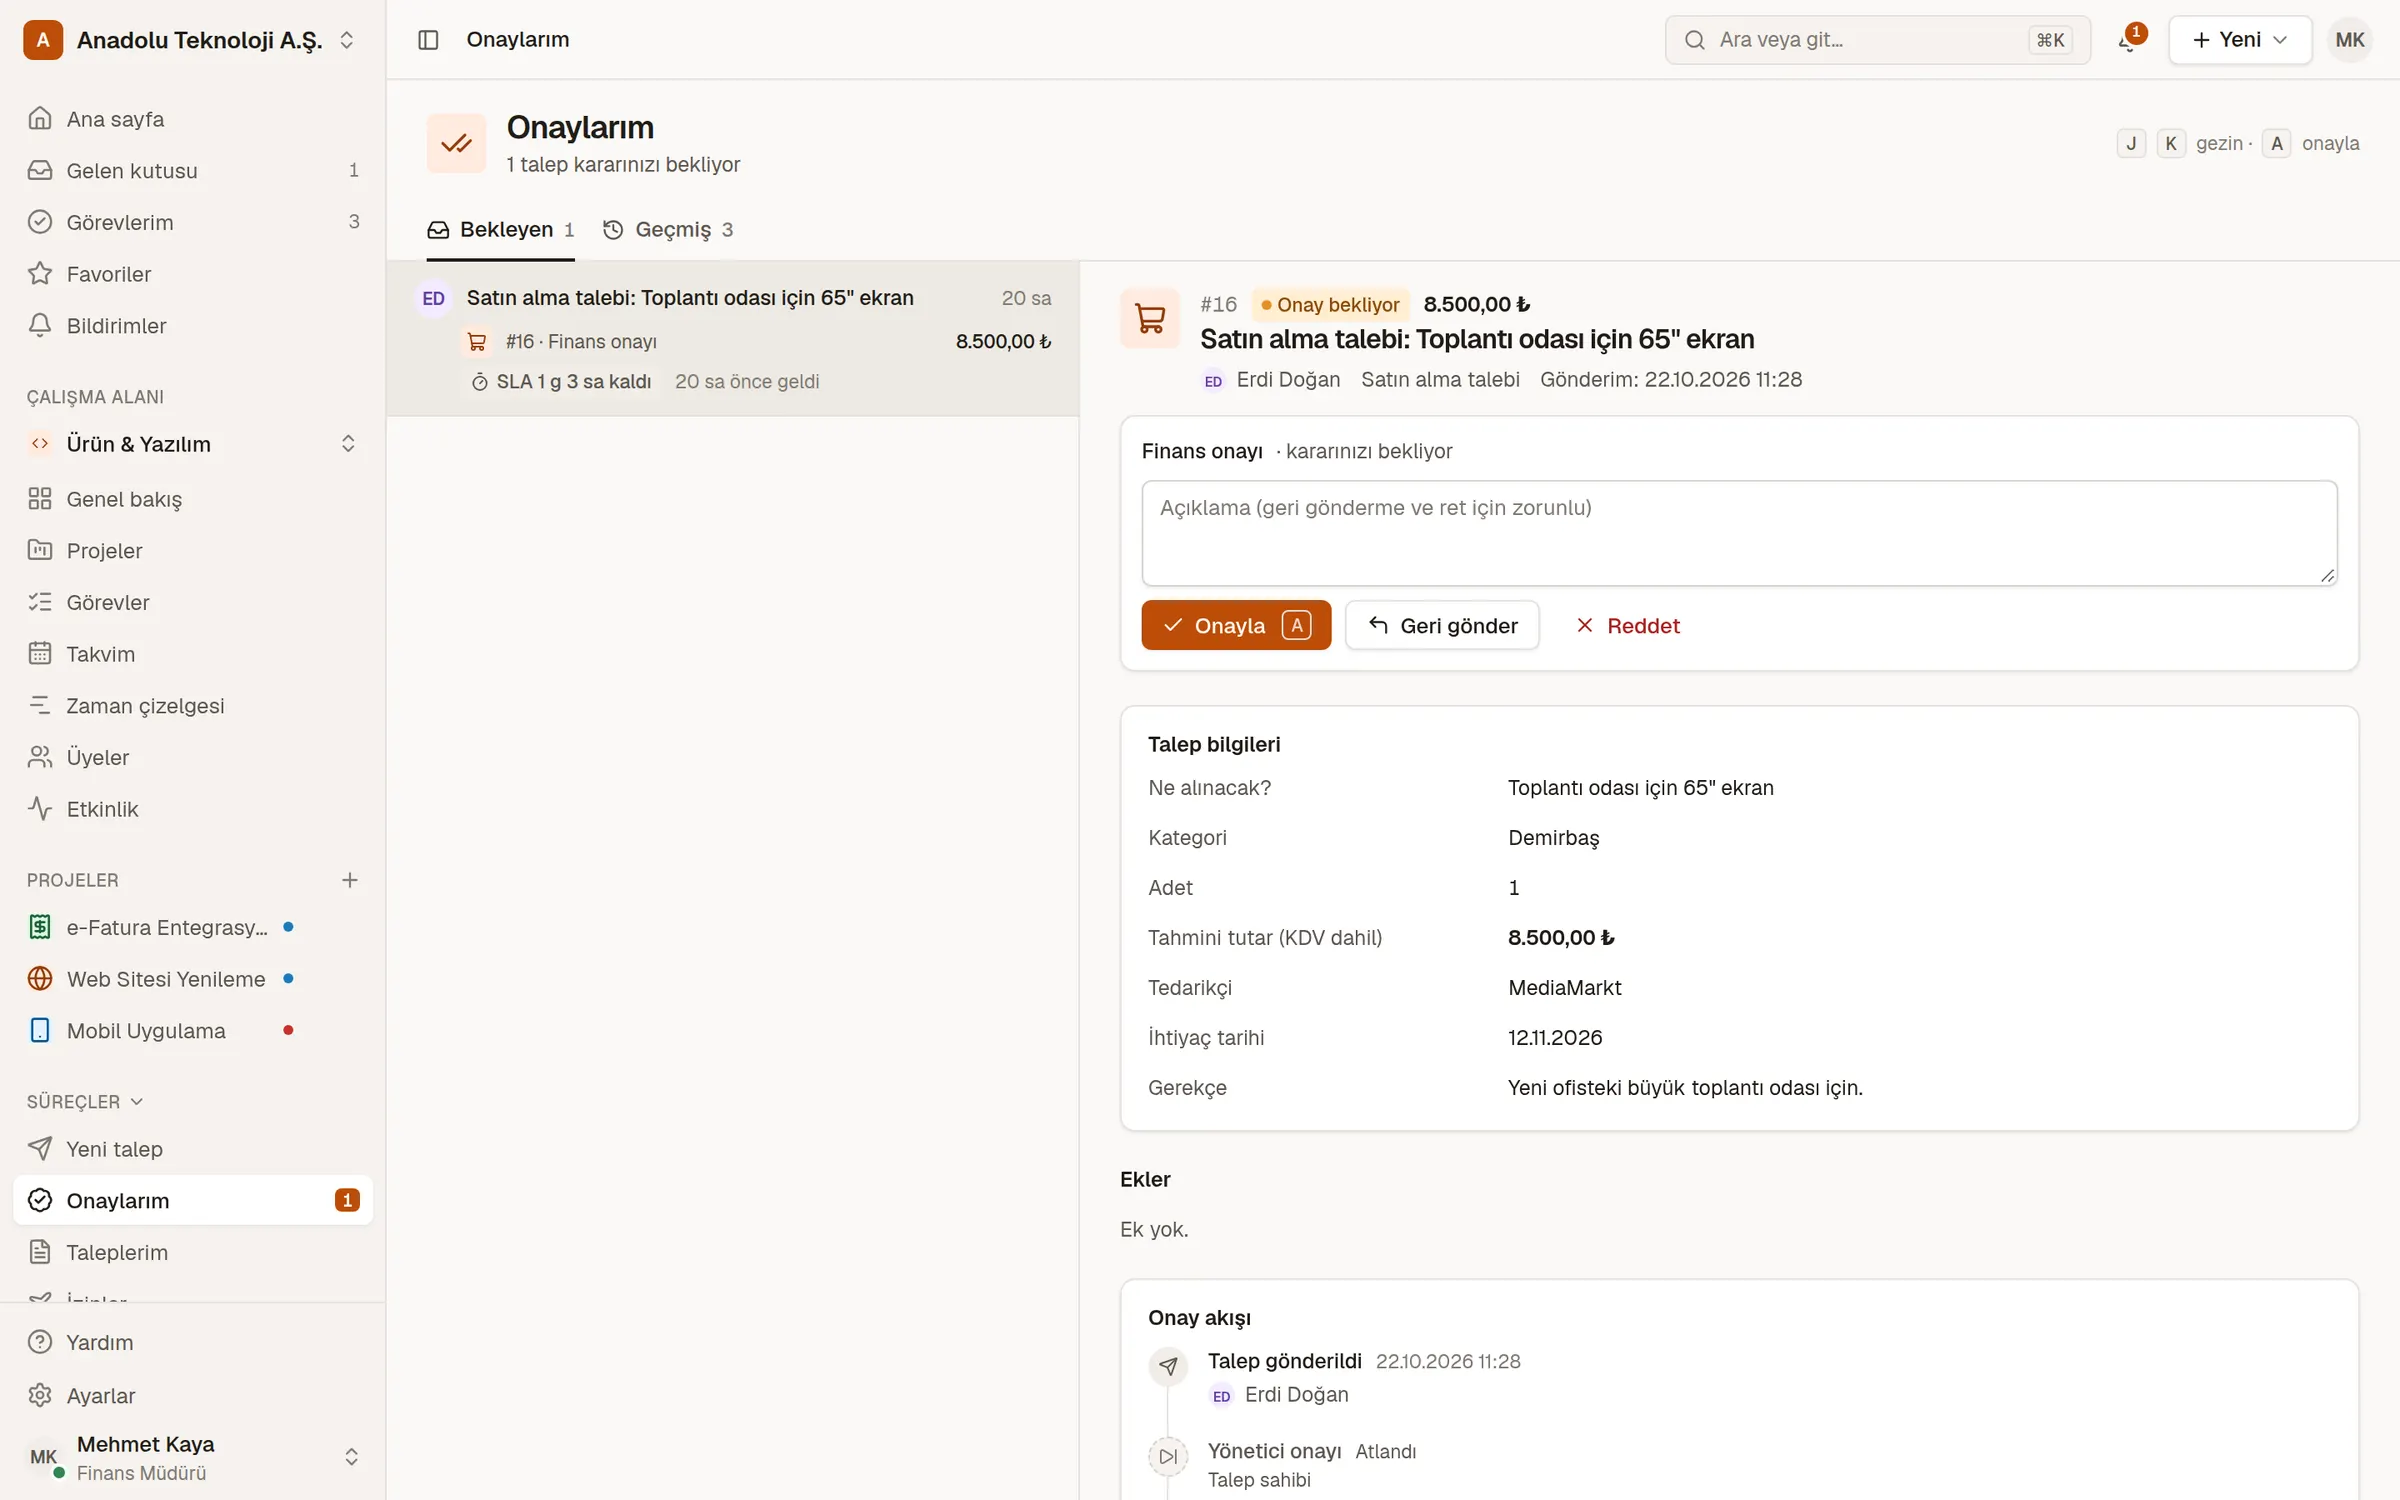Viewport: 2400px width, 1500px height.
Task: Expand Ürün & Yazılım workspace selector
Action: 193,444
